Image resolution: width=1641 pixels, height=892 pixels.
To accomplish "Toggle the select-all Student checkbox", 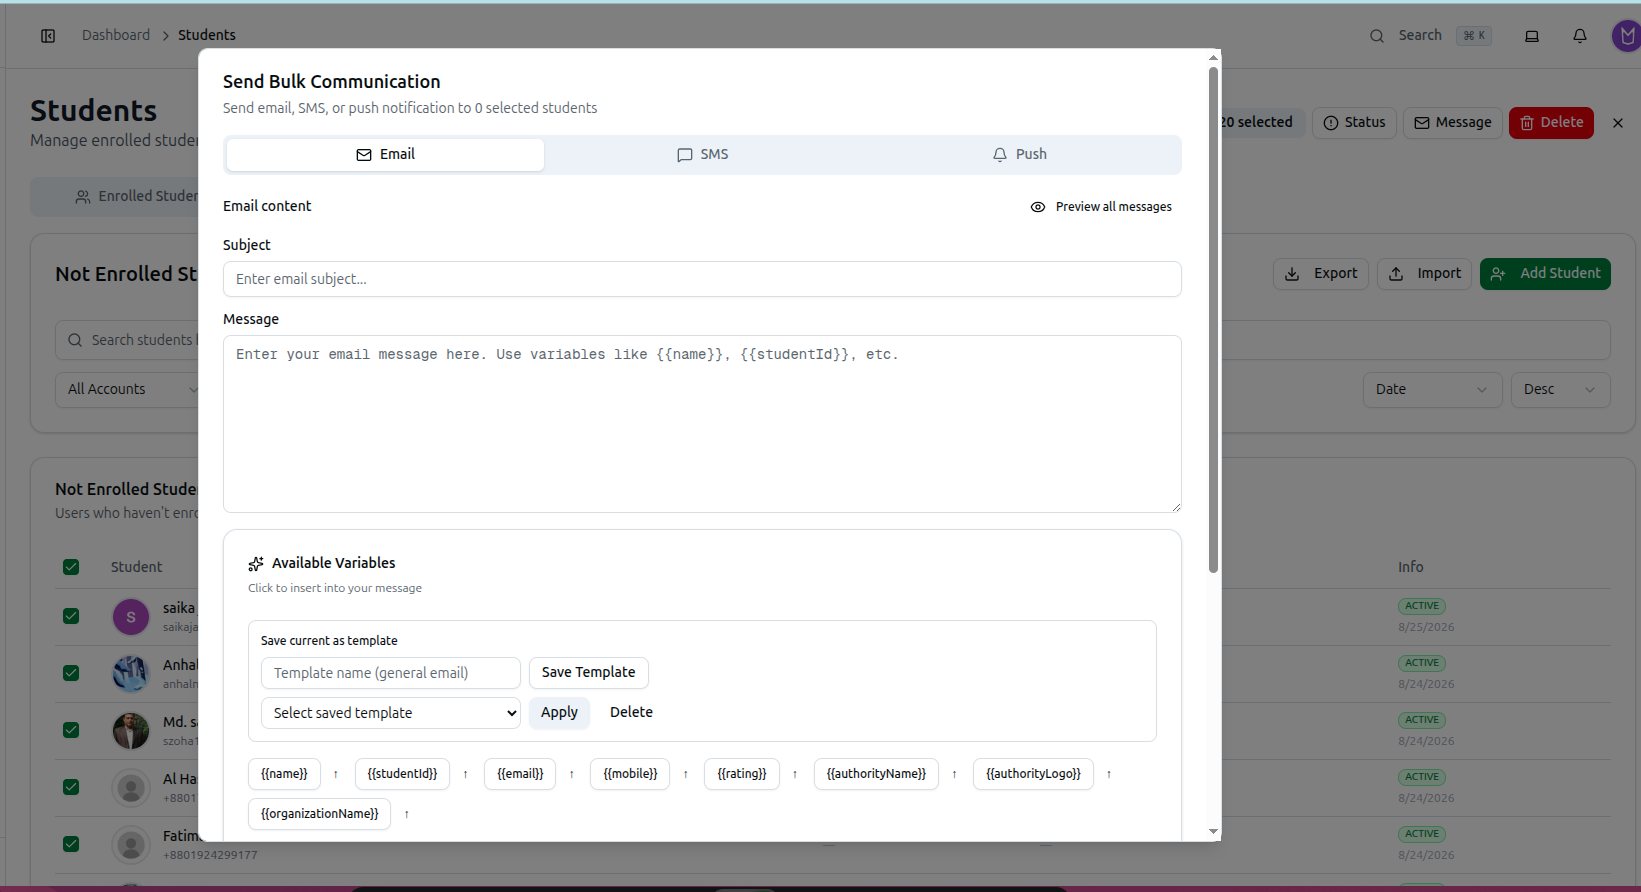I will [x=71, y=567].
